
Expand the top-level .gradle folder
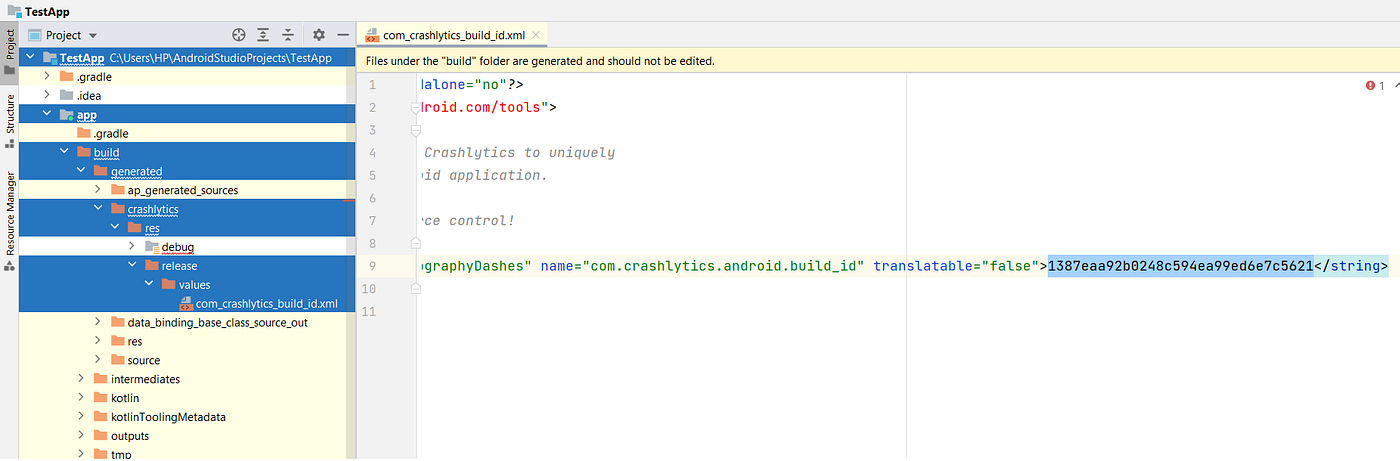tap(47, 77)
